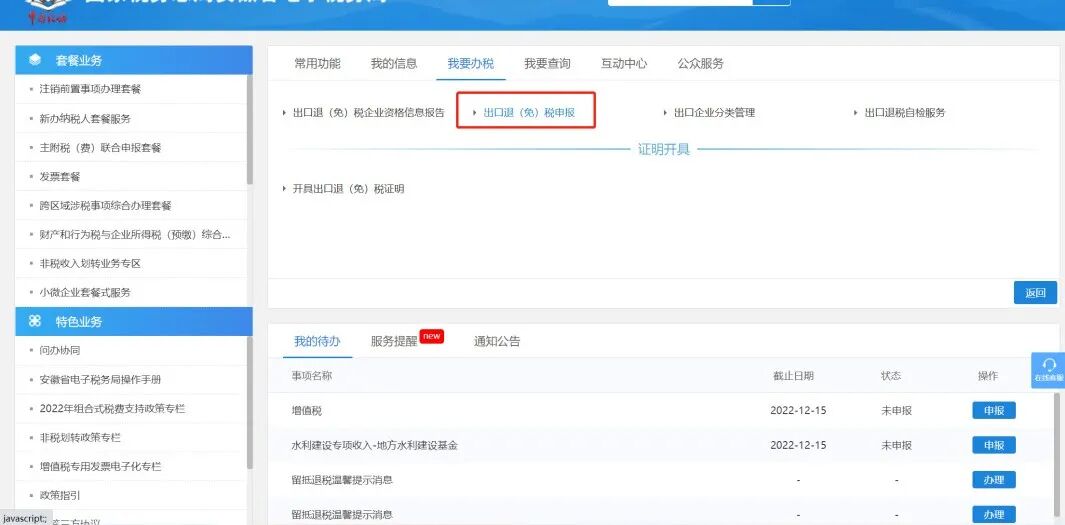1065x525 pixels.
Task: Click 申报 button for 水利建设专项收入 row
Action: 994,446
